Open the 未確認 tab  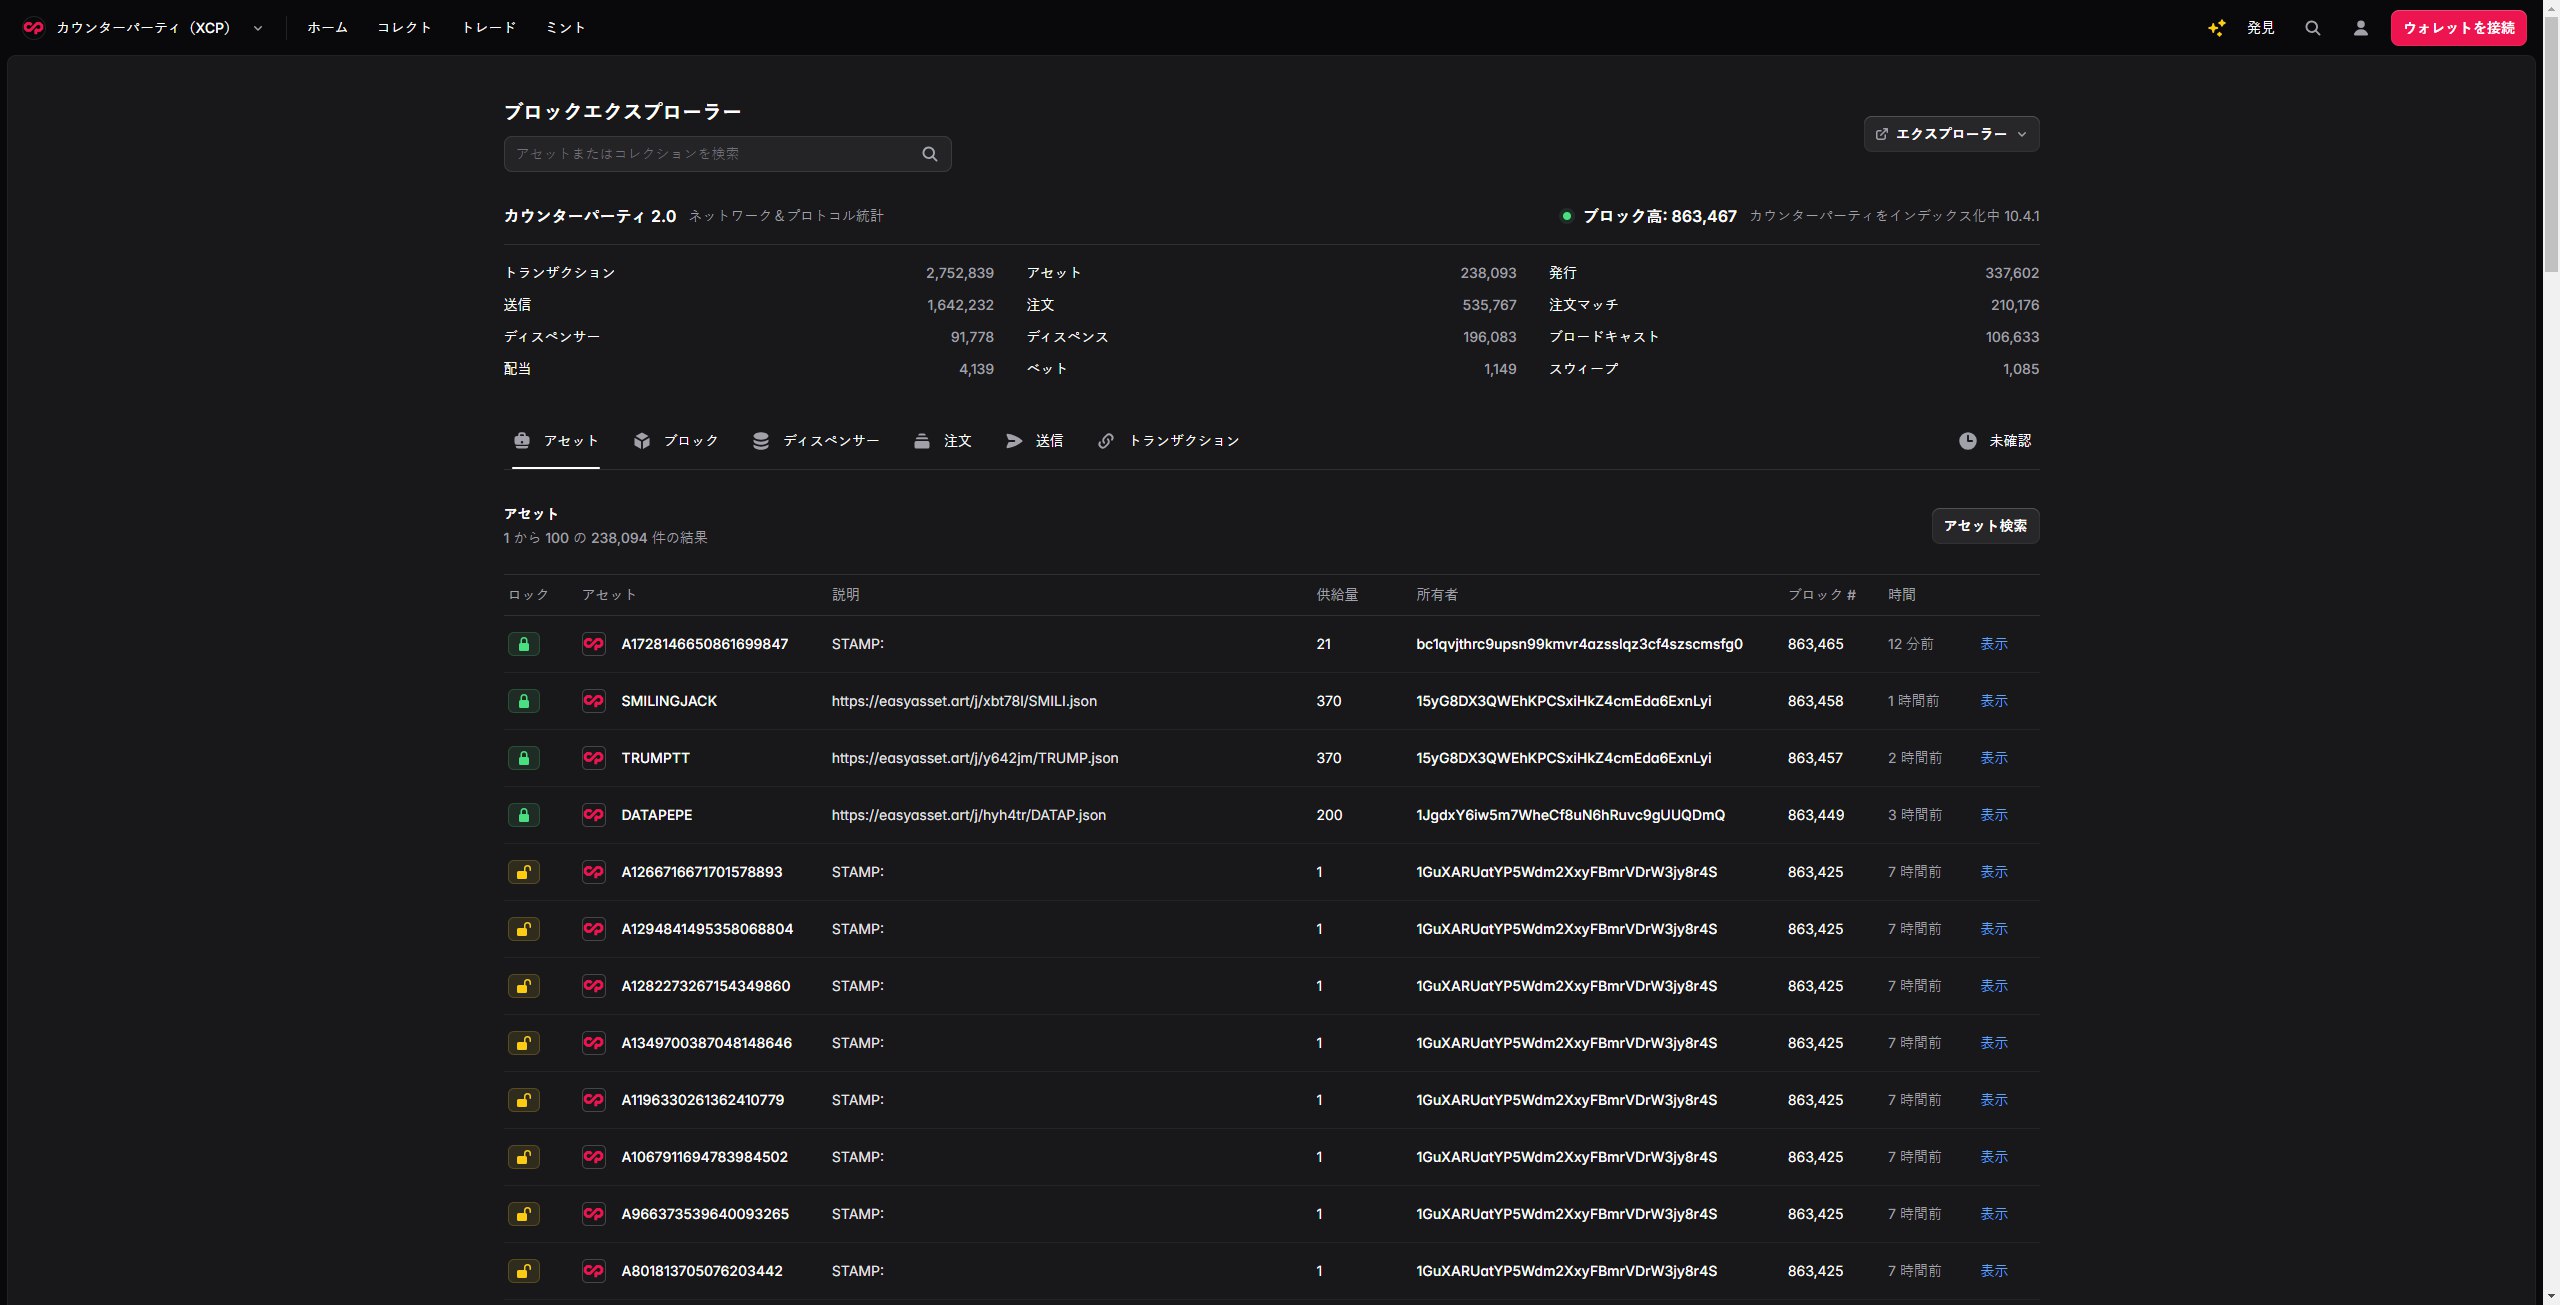point(1995,441)
